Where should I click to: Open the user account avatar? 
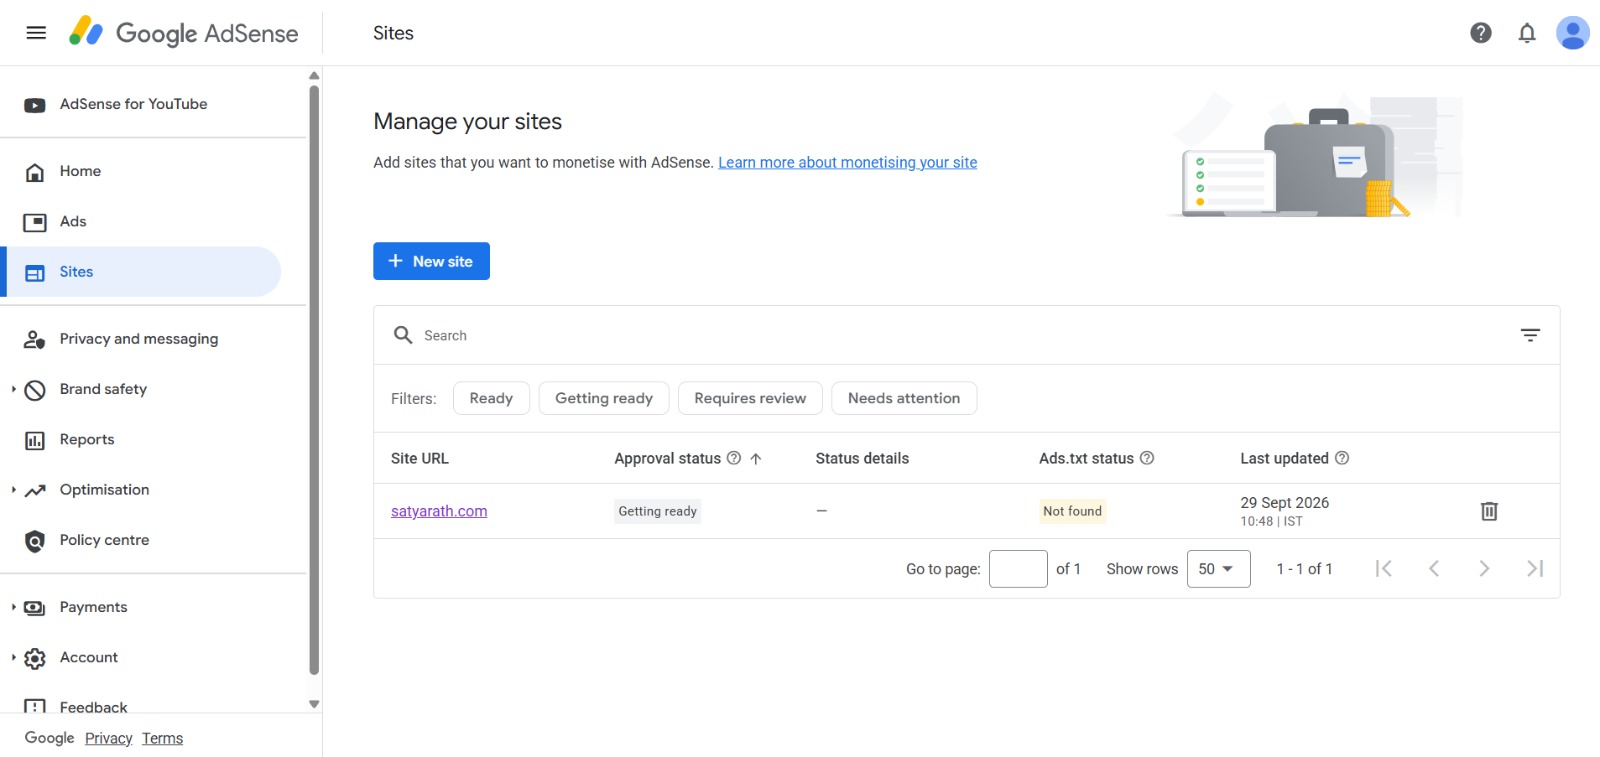(x=1573, y=33)
